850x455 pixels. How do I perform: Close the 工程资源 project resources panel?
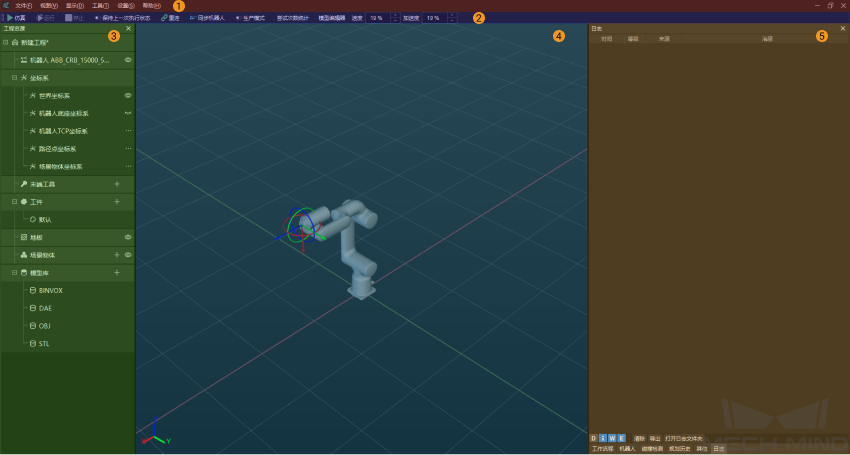pos(128,28)
